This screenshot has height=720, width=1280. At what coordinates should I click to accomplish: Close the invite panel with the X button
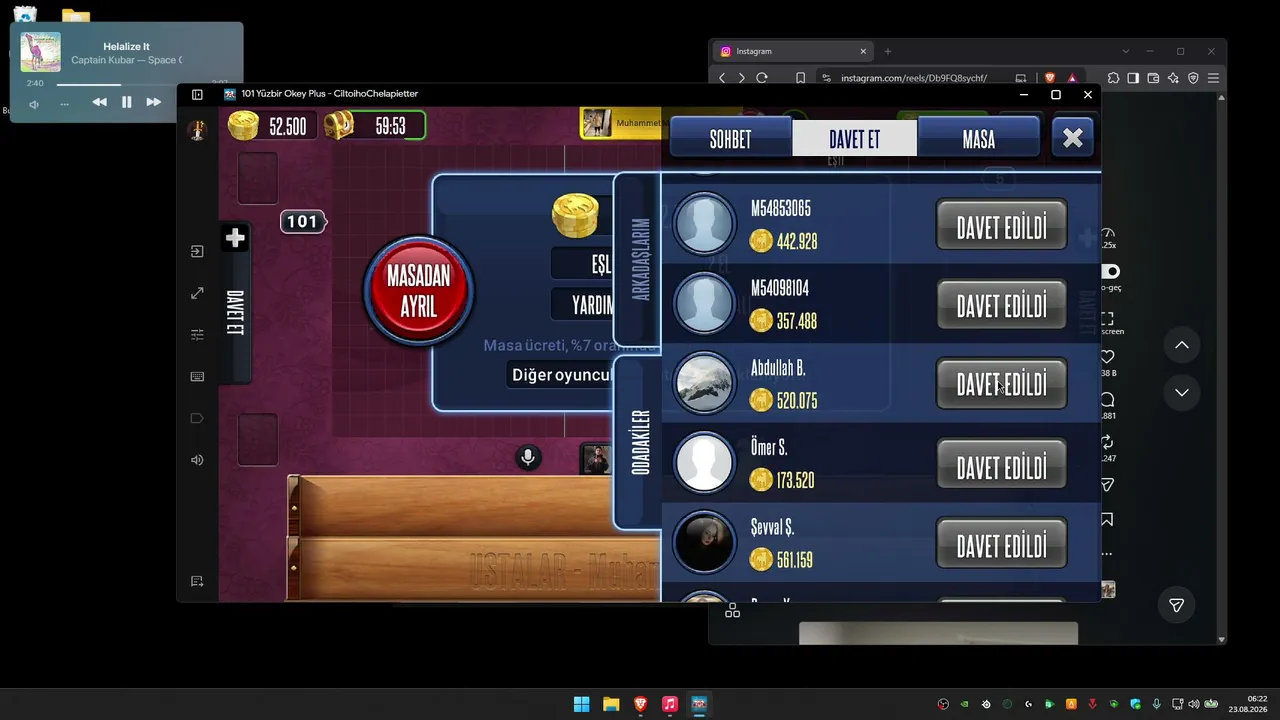(1072, 138)
